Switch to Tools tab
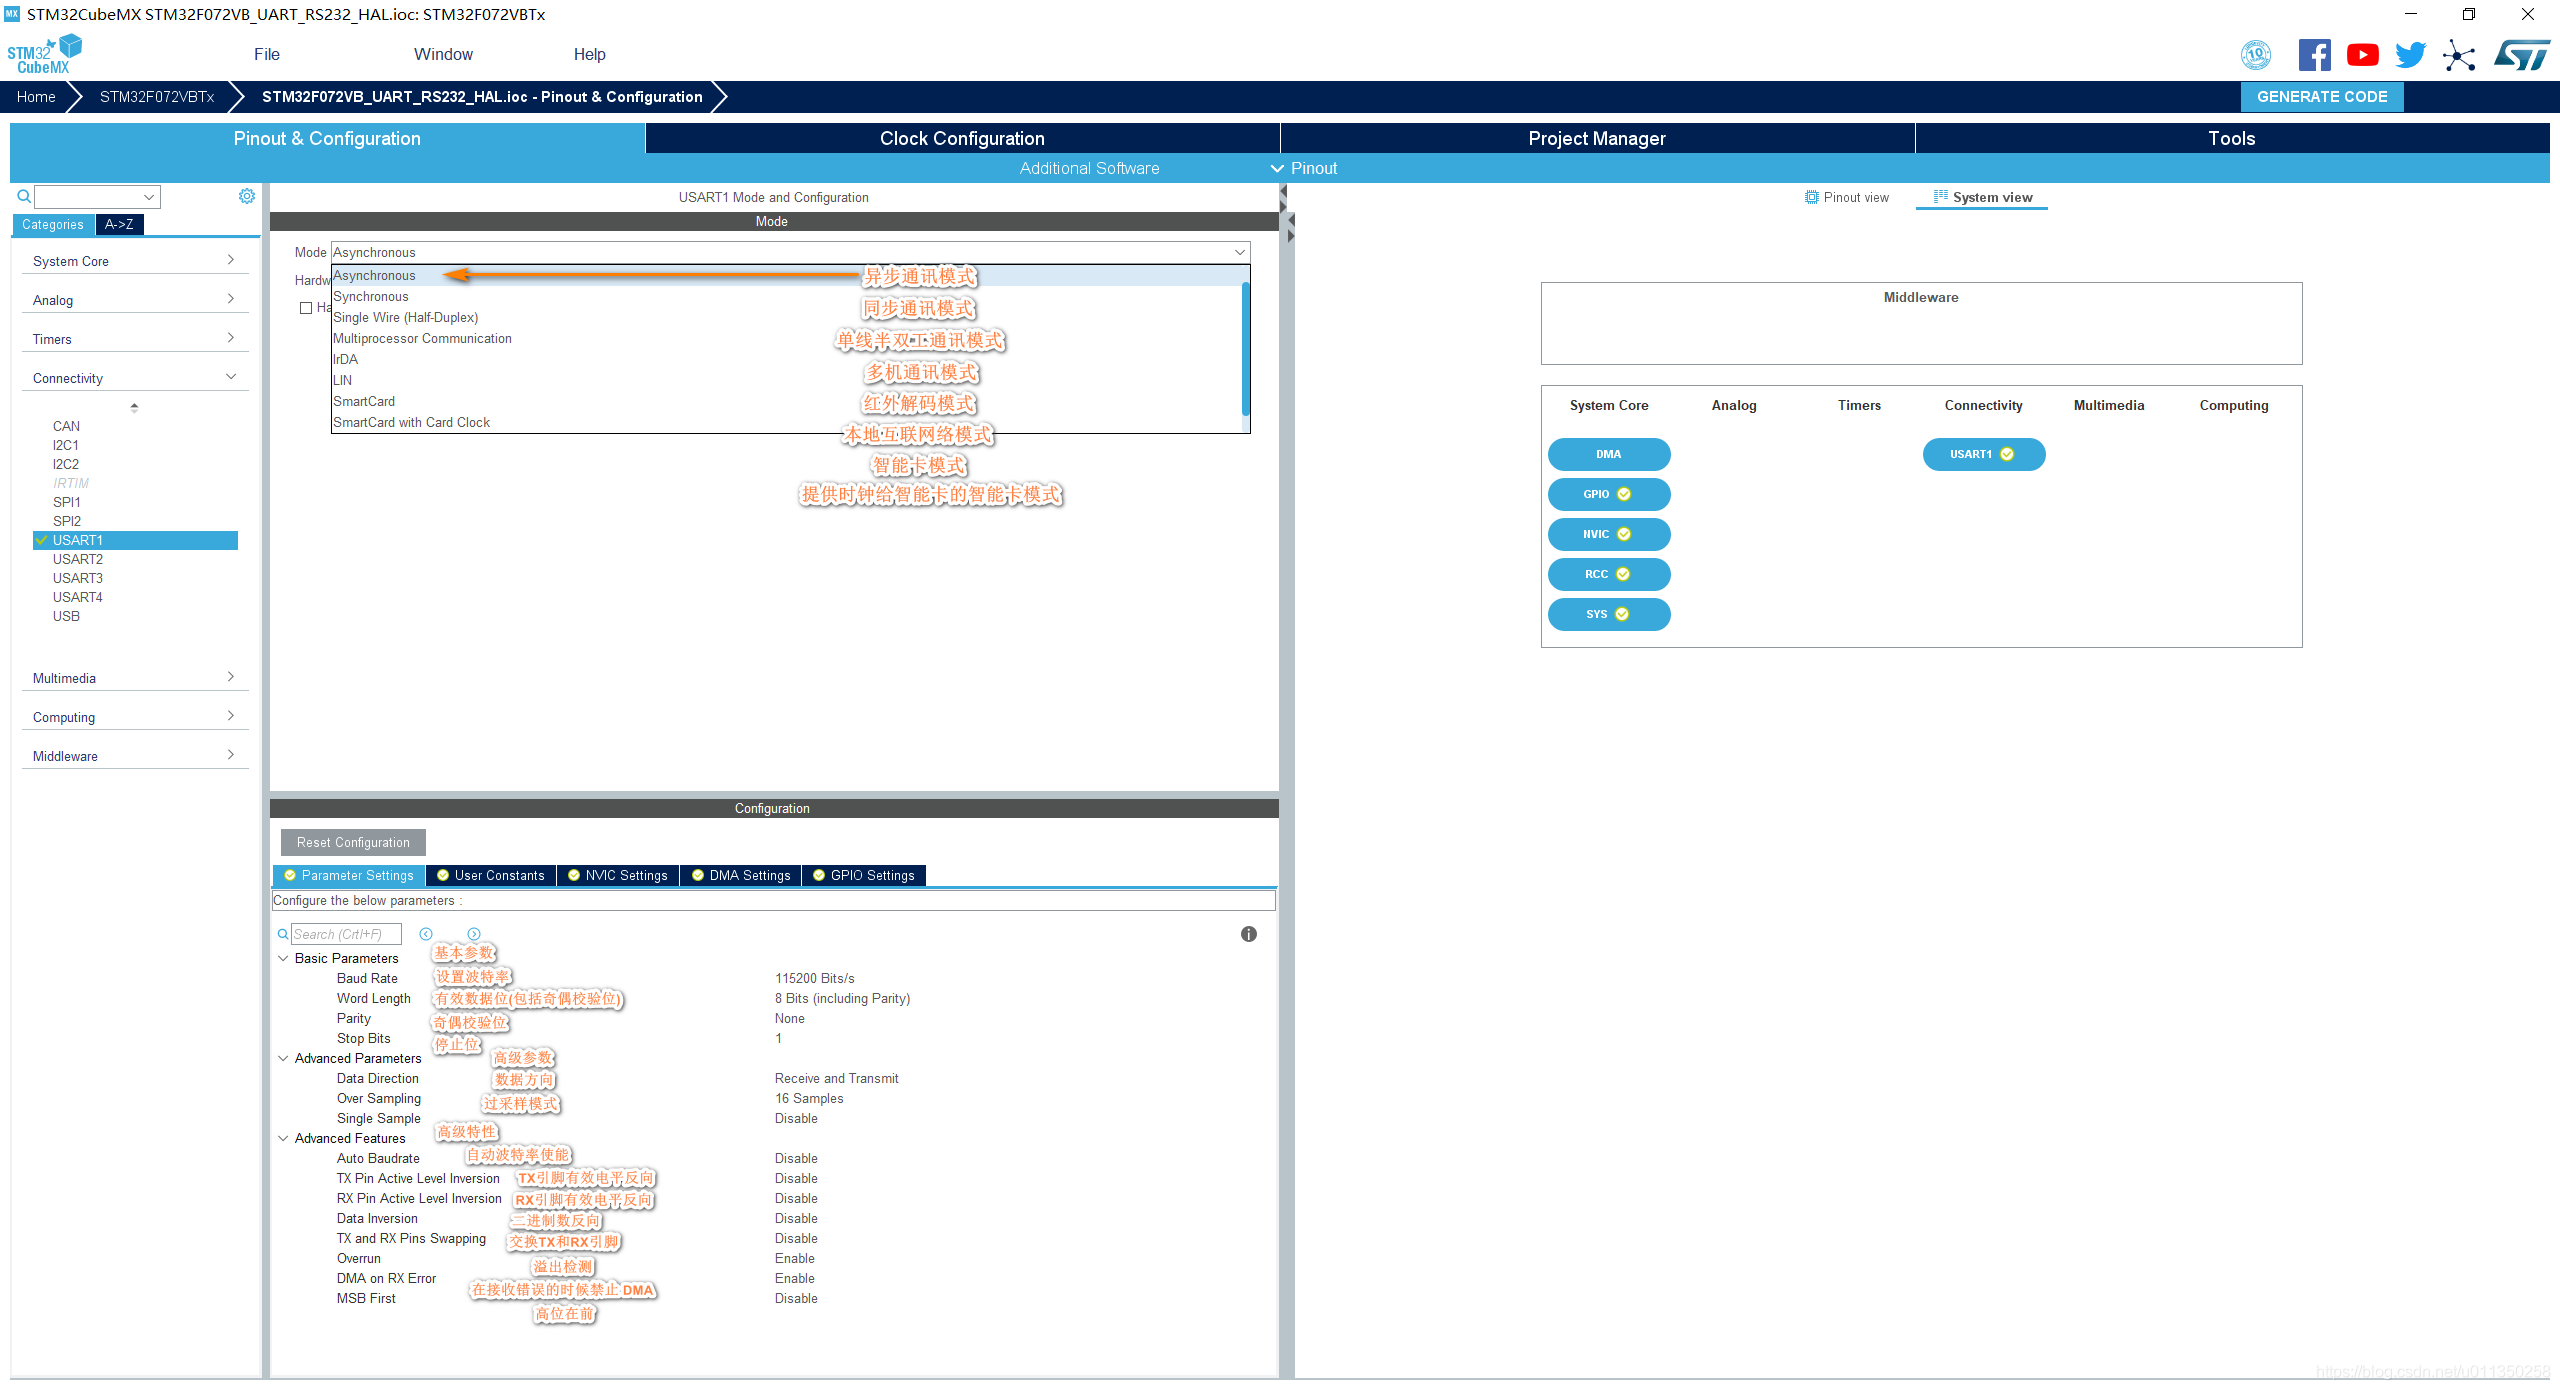2560x1390 pixels. (x=2232, y=138)
